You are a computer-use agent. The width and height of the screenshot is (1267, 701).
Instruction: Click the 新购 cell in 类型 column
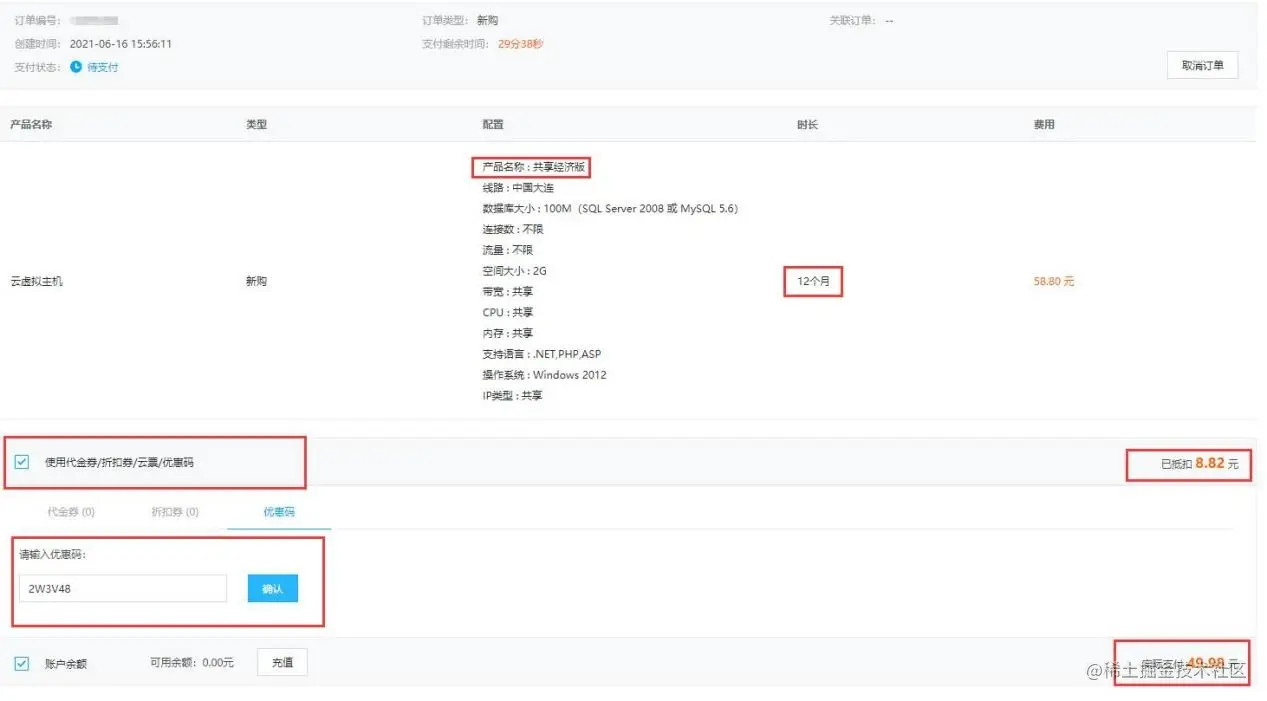[x=256, y=282]
